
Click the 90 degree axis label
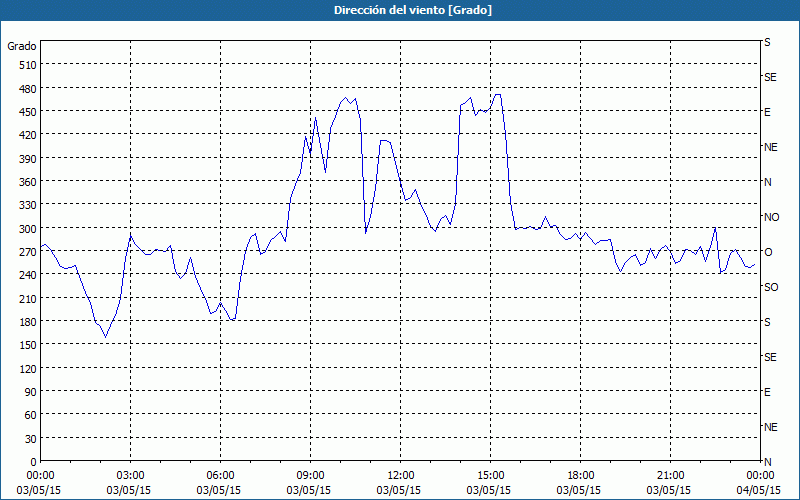tap(31, 392)
